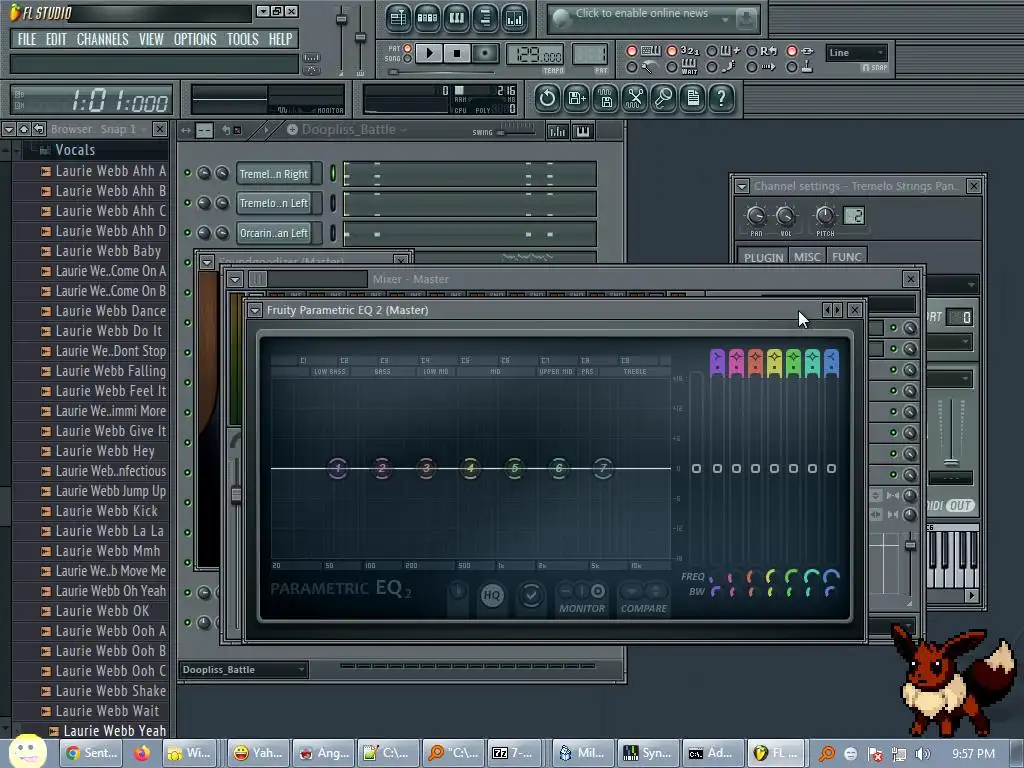Stop playback with the stop button

[457, 53]
